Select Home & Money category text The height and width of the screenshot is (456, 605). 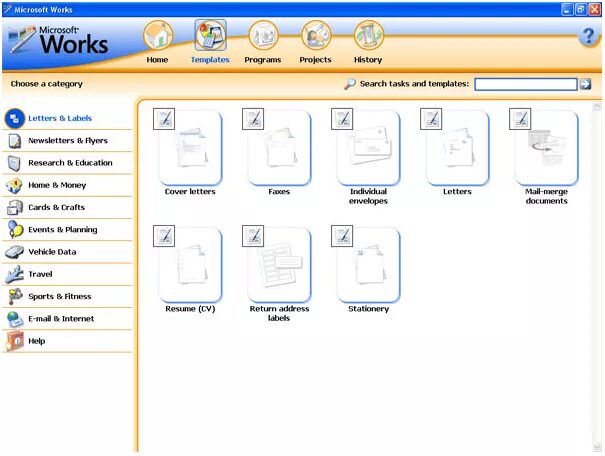click(57, 185)
